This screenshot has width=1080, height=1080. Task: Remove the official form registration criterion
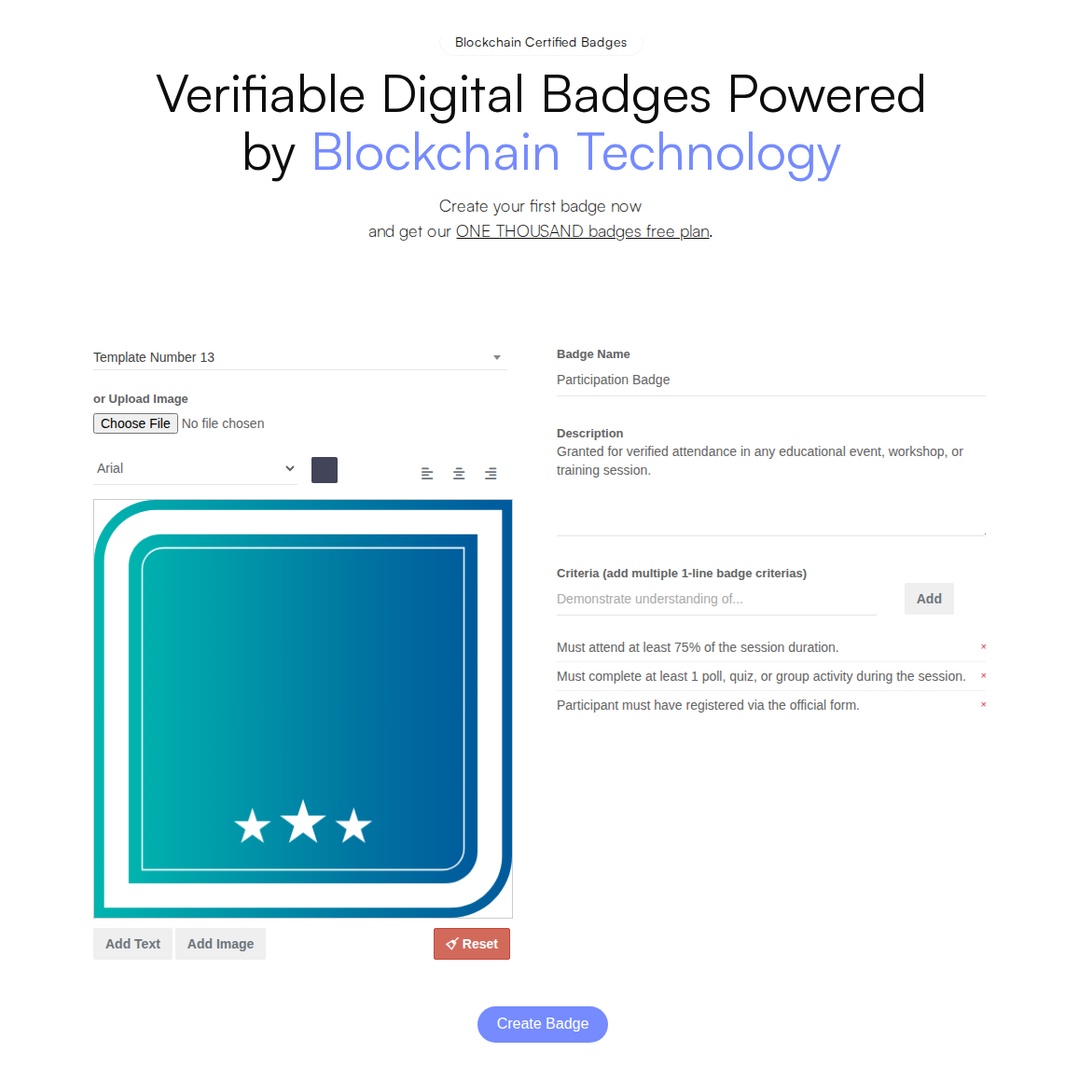click(x=983, y=705)
